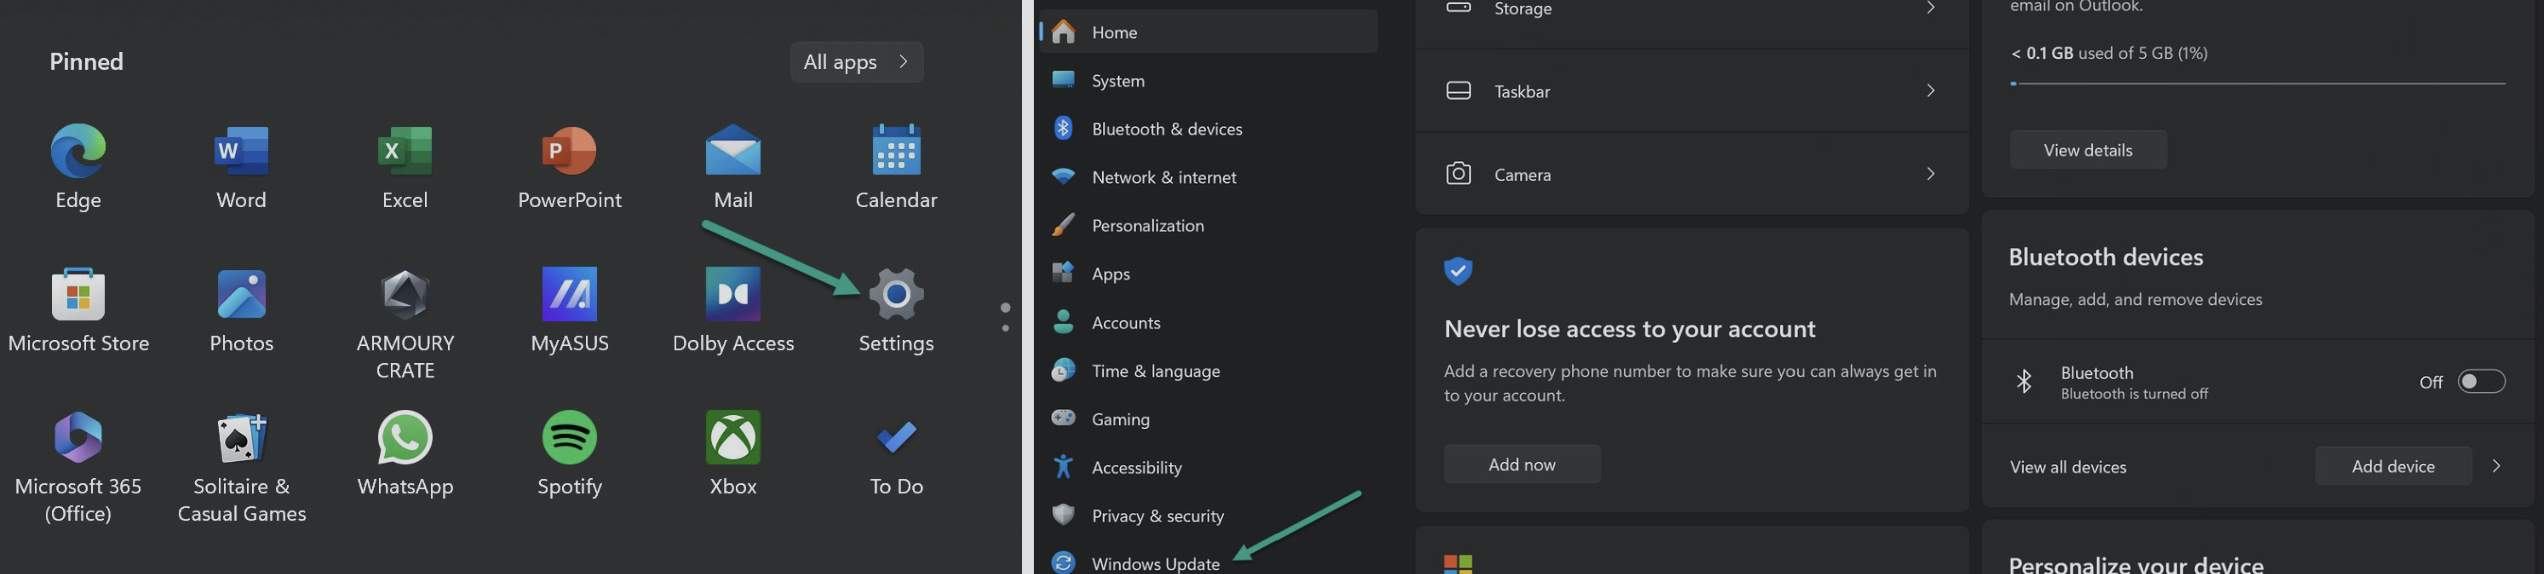Click '< 0.1 GB used of 5 GB (1%)' text
Image resolution: width=2544 pixels, height=574 pixels.
tap(2109, 53)
